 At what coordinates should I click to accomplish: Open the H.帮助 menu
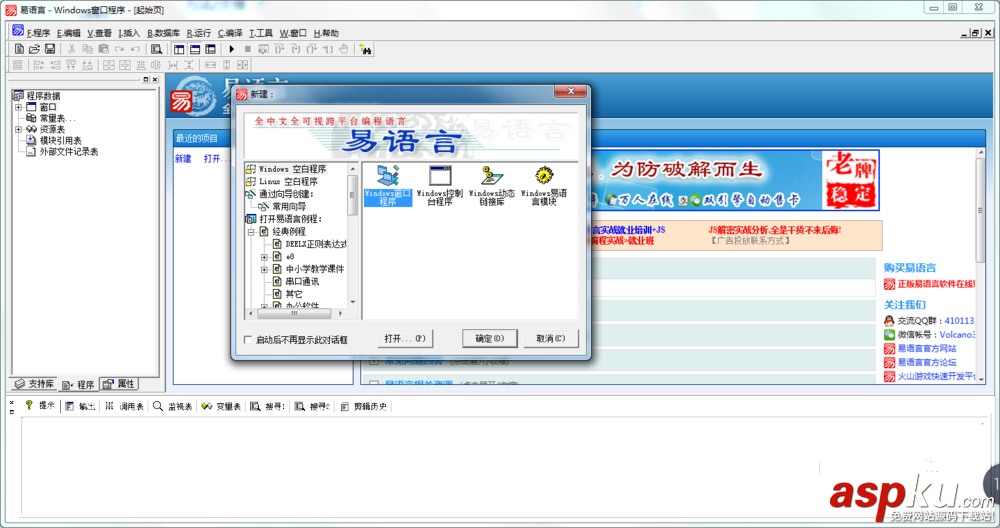pos(326,33)
